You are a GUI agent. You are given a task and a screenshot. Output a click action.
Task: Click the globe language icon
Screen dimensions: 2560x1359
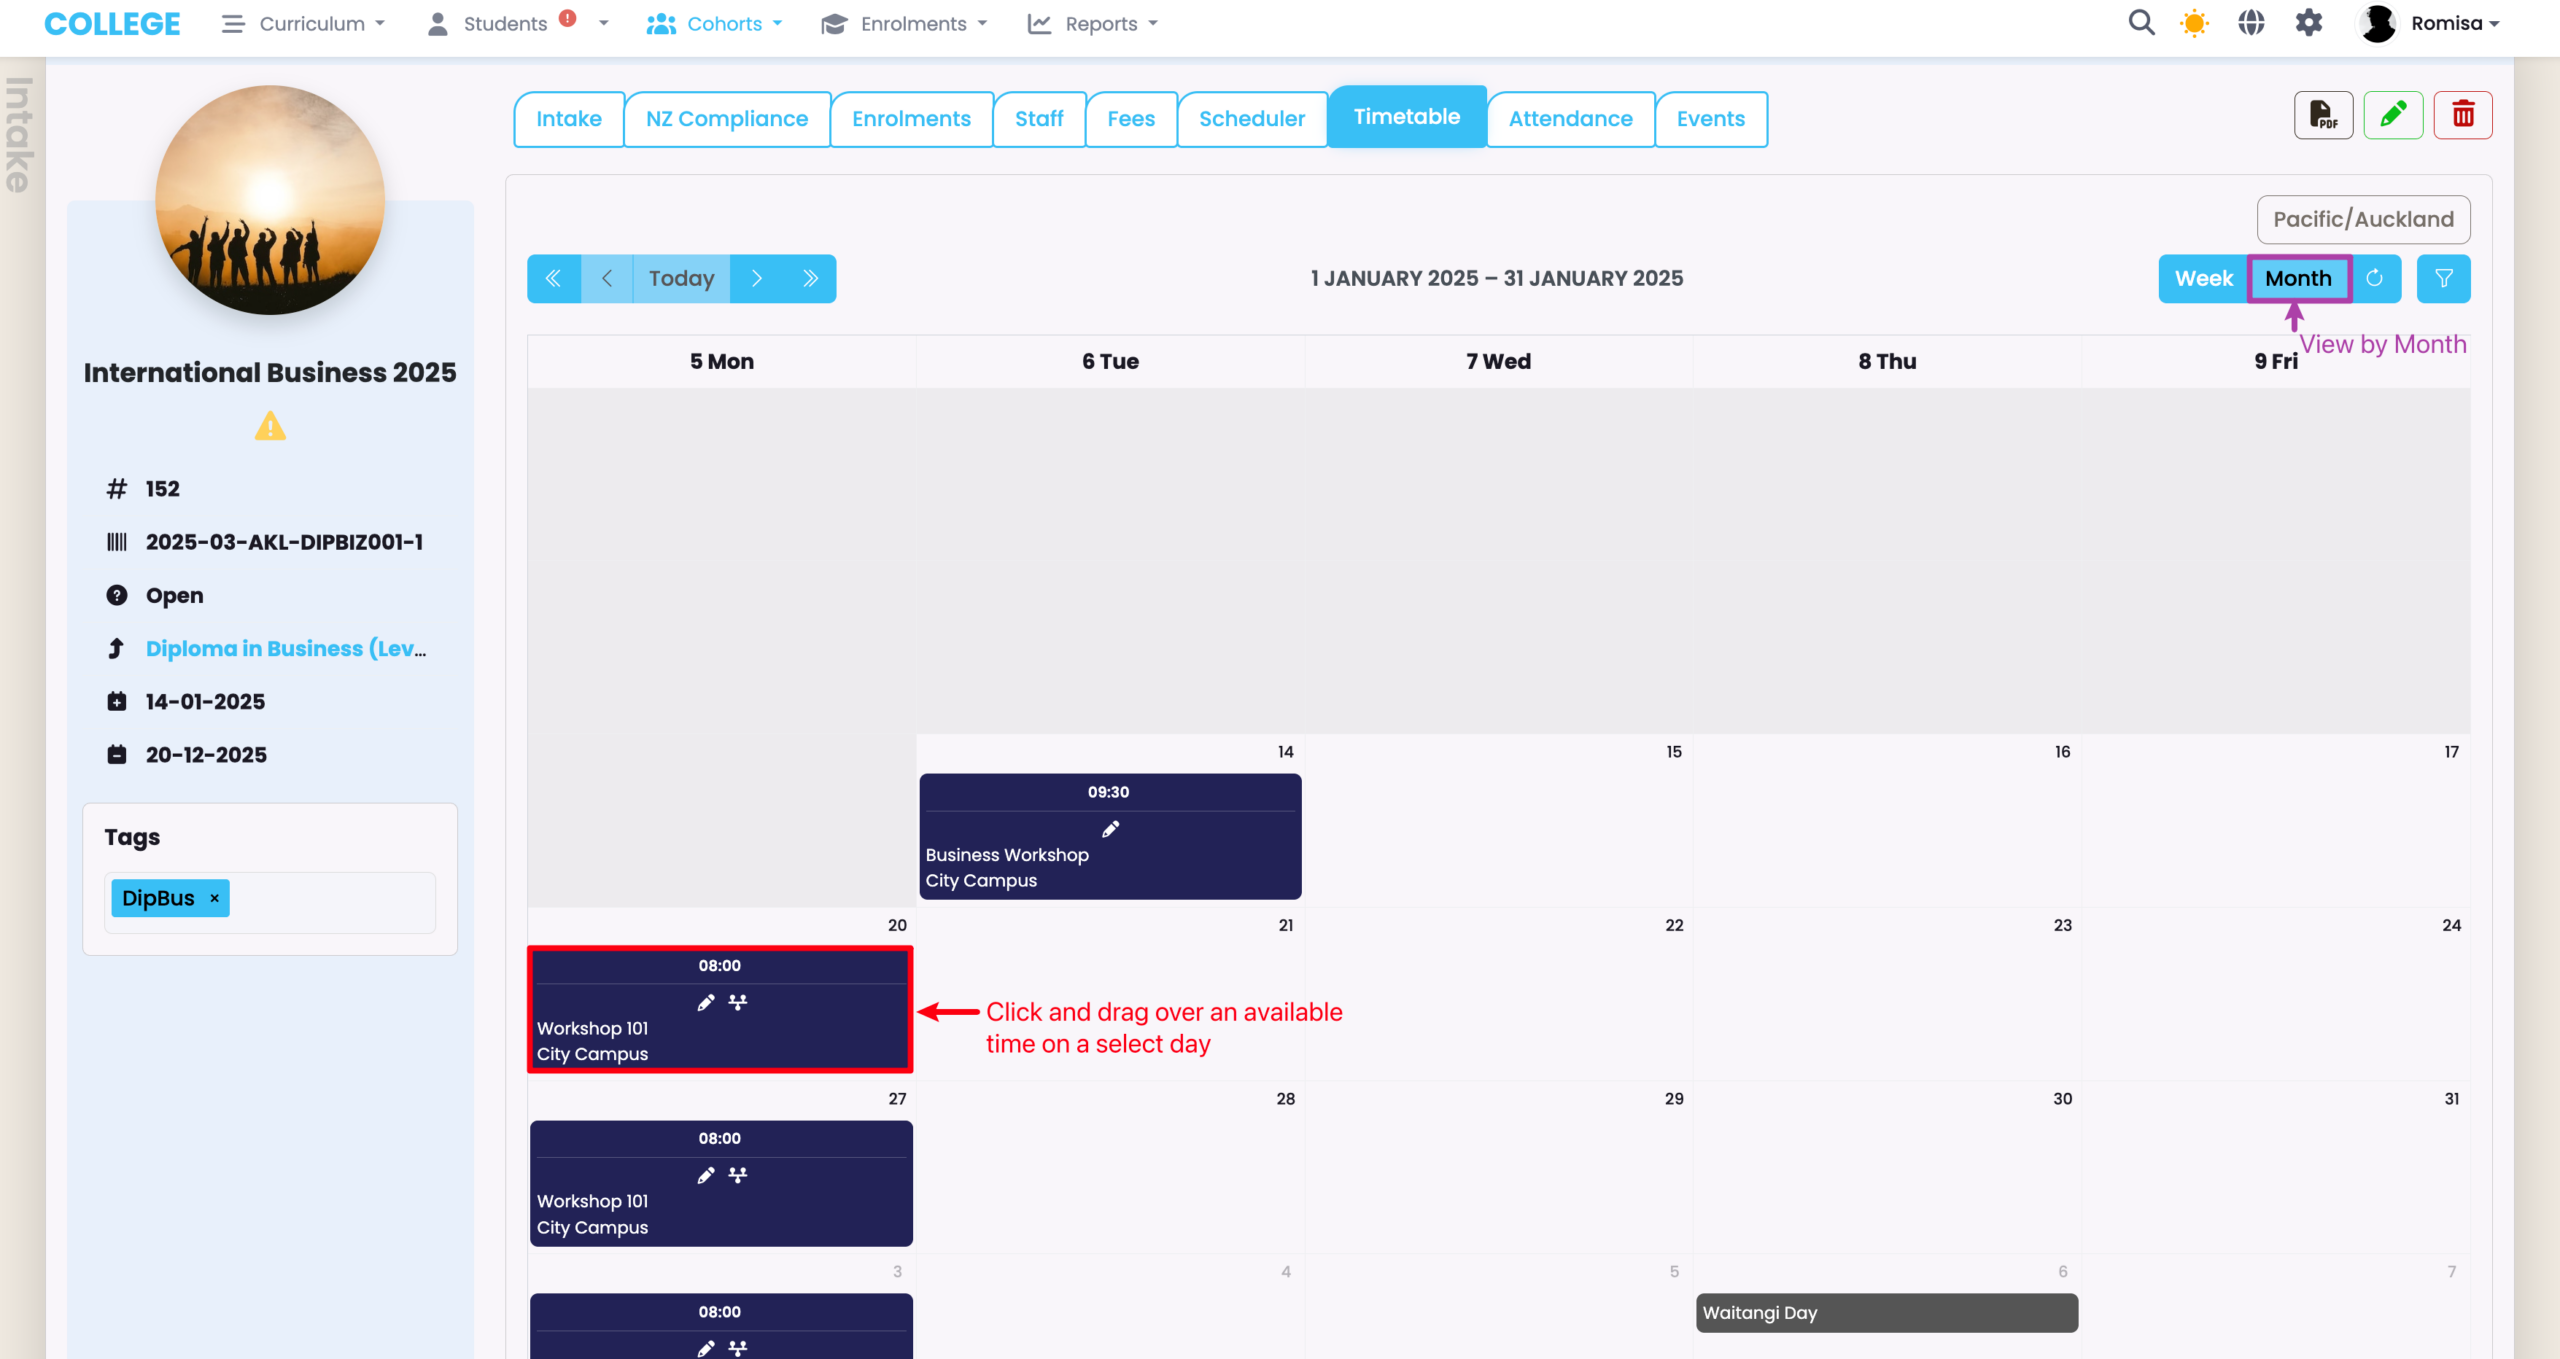click(x=2251, y=23)
